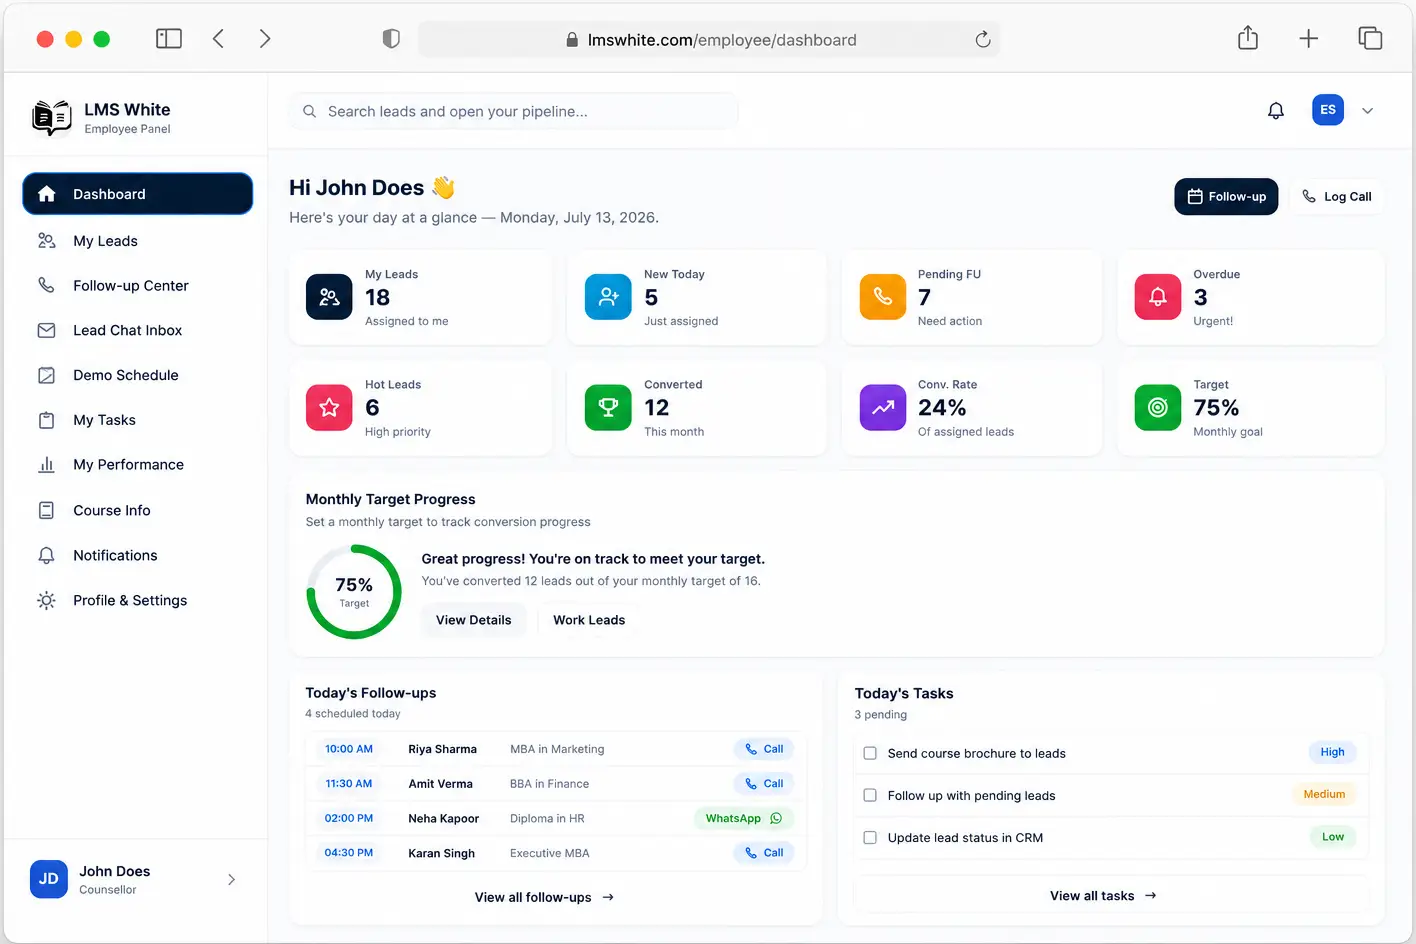Expand John Does profile chevron
Screen dimensions: 1416x944
pyautogui.click(x=231, y=880)
